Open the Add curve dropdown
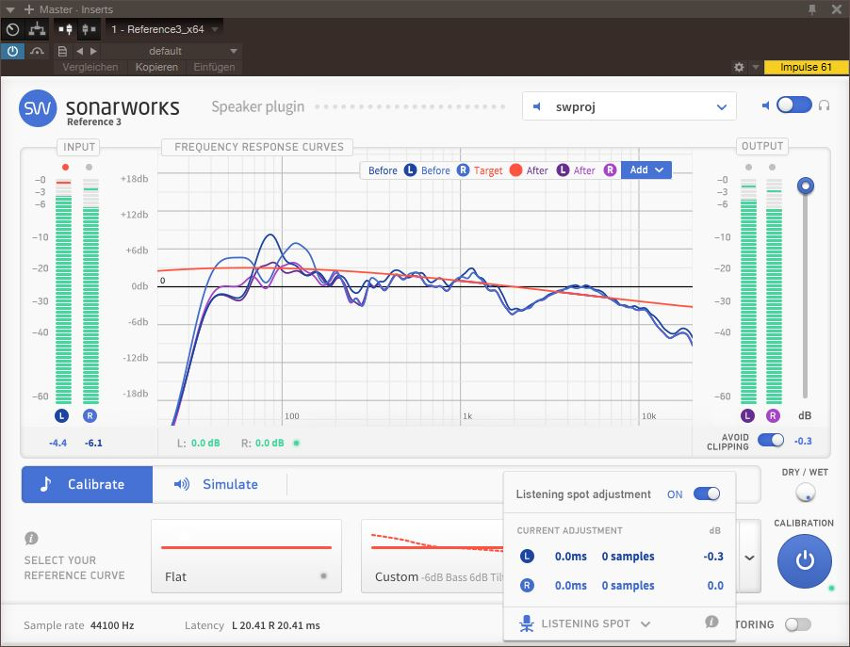This screenshot has width=850, height=647. 646,170
